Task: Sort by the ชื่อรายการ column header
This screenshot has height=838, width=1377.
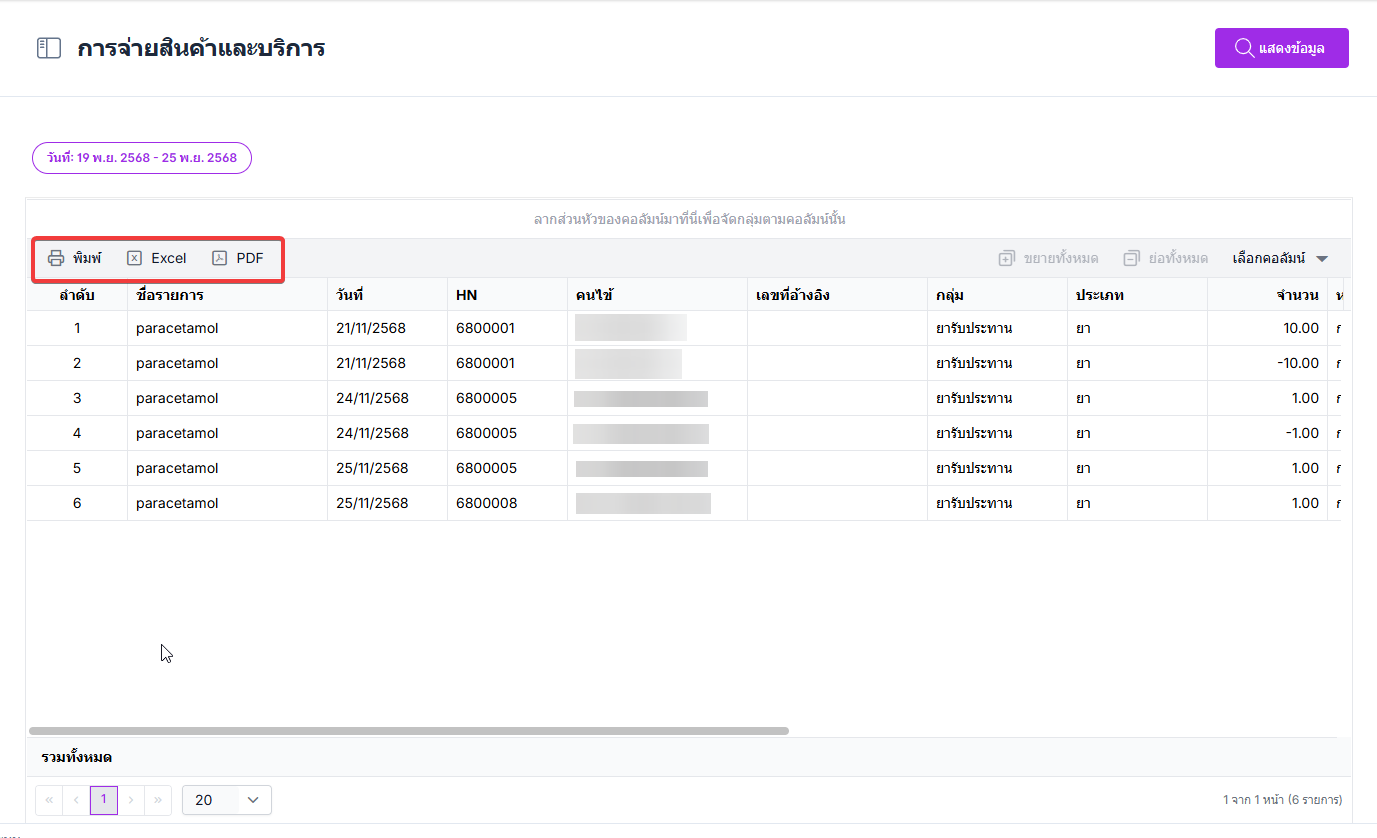Action: [228, 295]
